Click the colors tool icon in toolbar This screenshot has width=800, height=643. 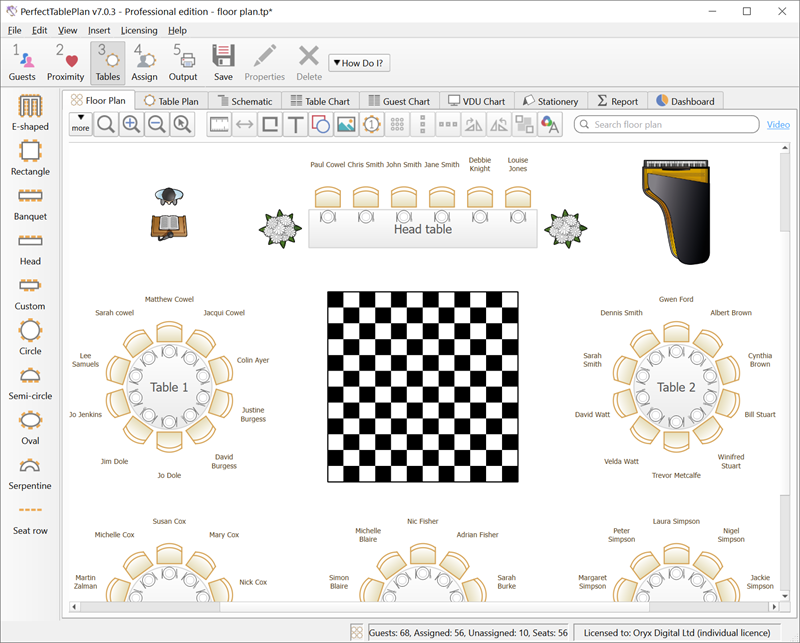point(549,125)
